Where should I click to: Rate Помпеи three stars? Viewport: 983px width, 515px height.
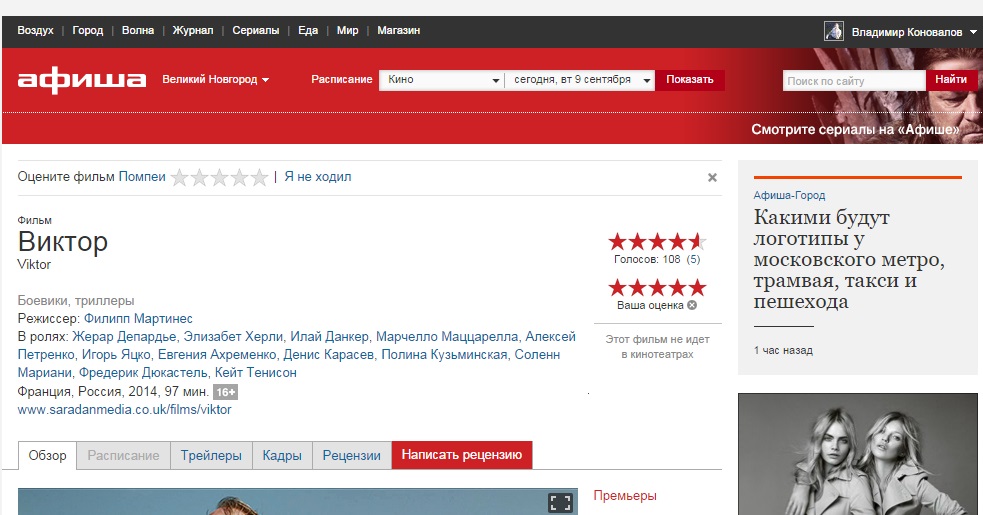[219, 178]
